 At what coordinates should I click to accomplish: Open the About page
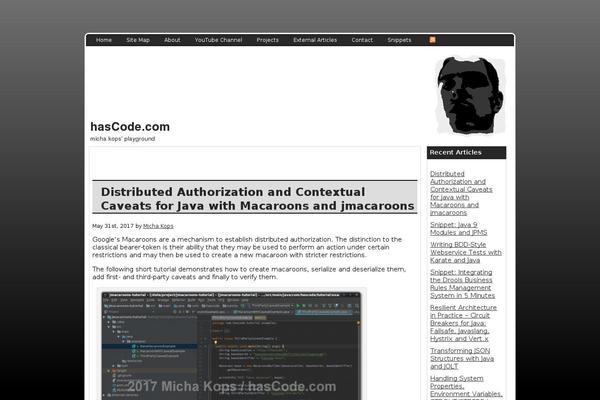[172, 40]
